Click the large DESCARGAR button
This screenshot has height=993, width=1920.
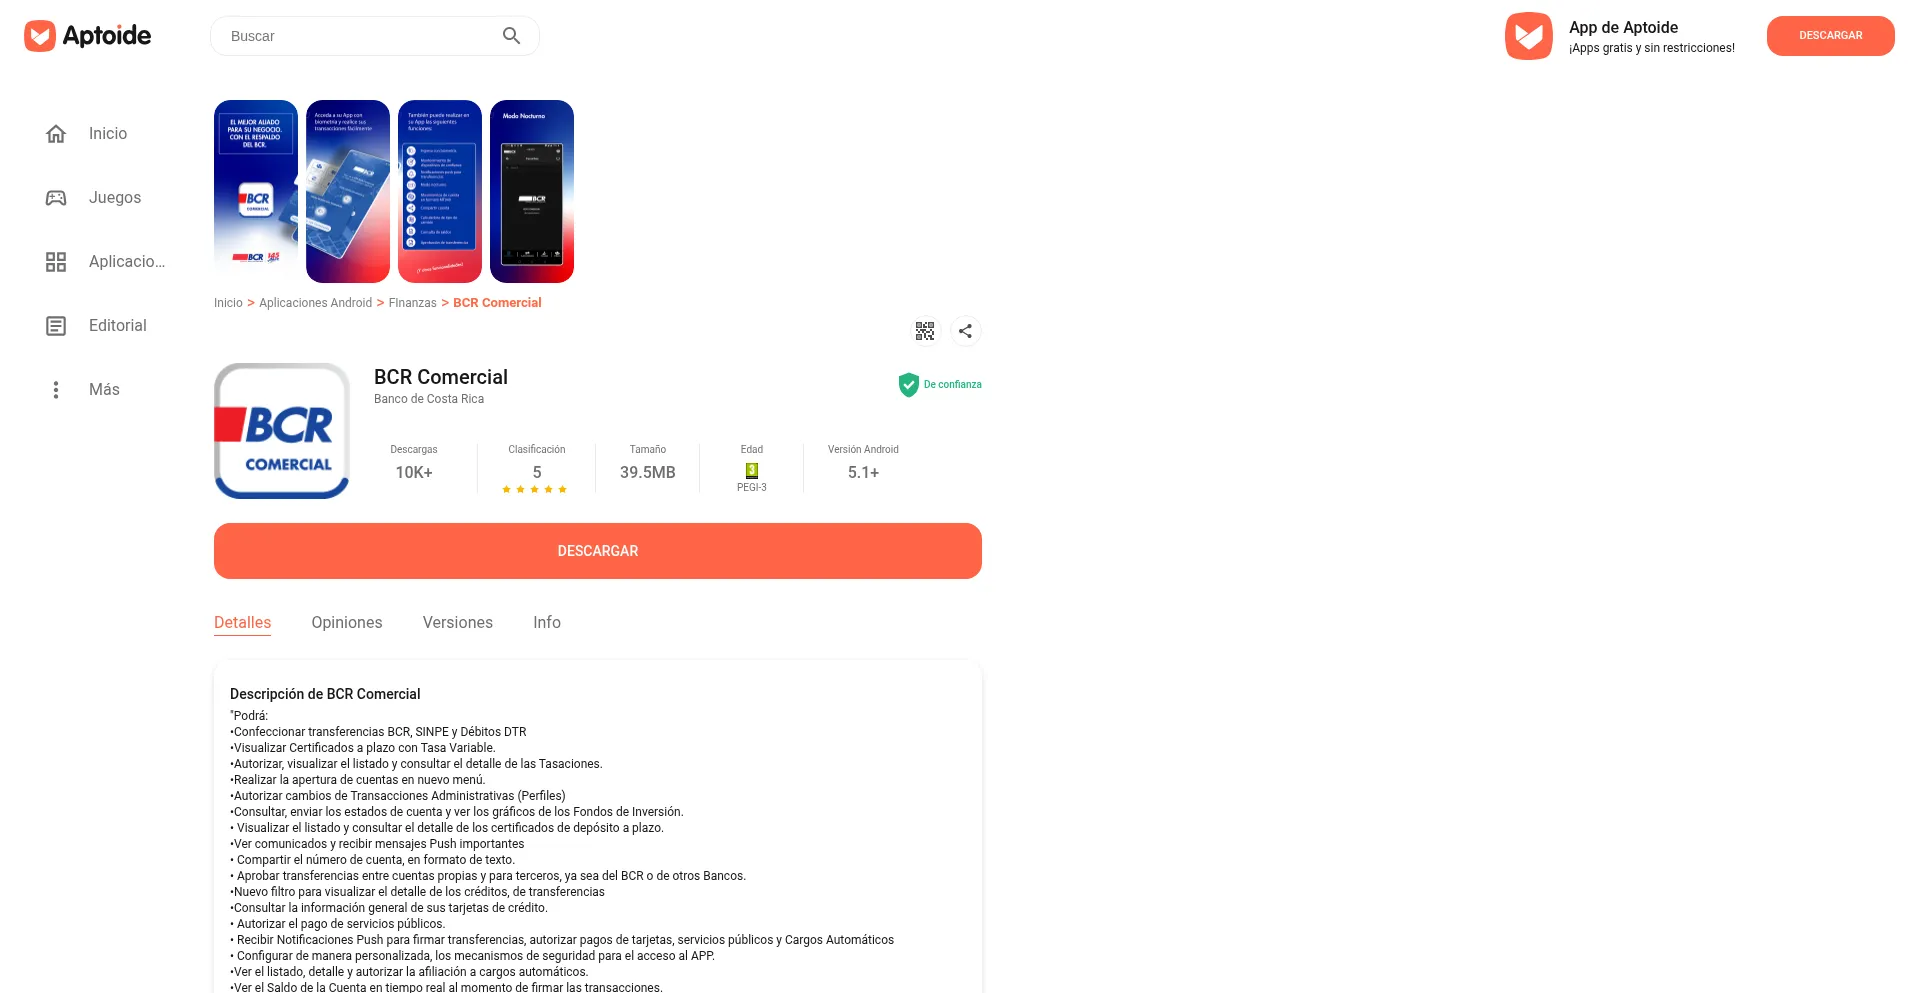598,551
